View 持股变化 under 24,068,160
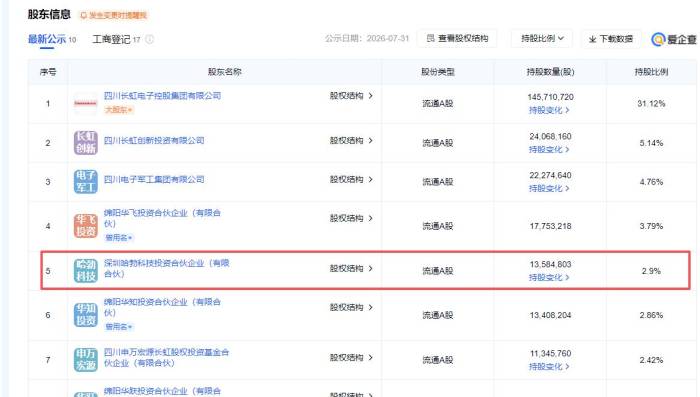This screenshot has width=700, height=397. click(549, 149)
